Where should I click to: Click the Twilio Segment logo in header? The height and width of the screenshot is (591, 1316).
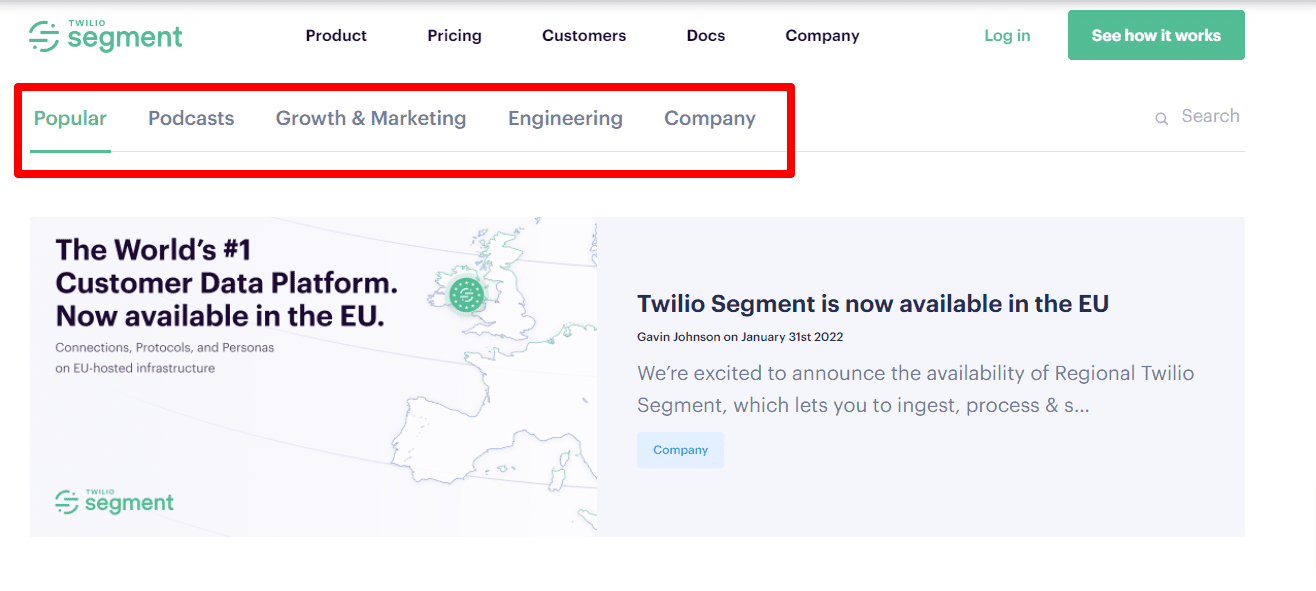(x=106, y=35)
